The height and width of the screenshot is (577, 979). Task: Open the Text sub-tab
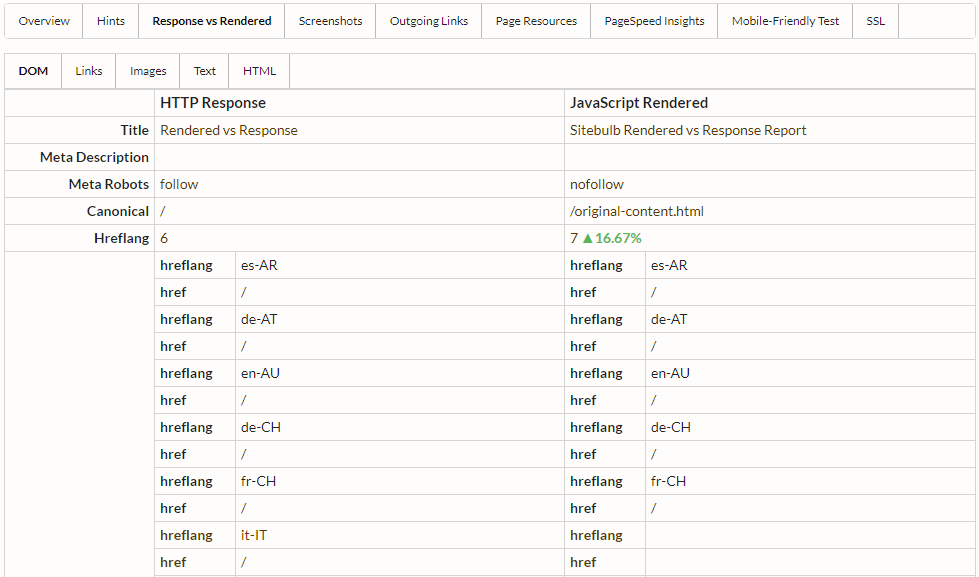(205, 71)
